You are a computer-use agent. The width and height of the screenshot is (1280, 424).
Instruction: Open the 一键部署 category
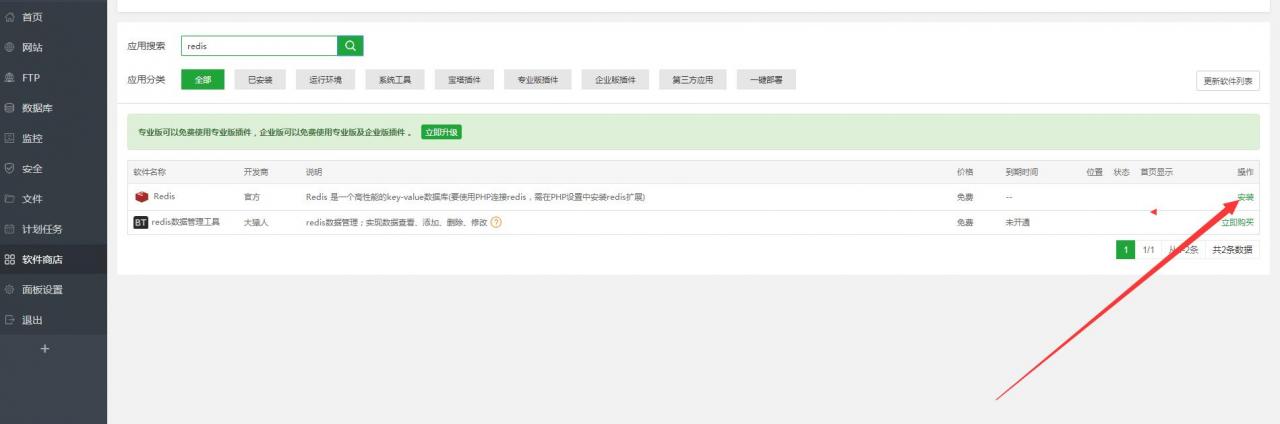[766, 80]
